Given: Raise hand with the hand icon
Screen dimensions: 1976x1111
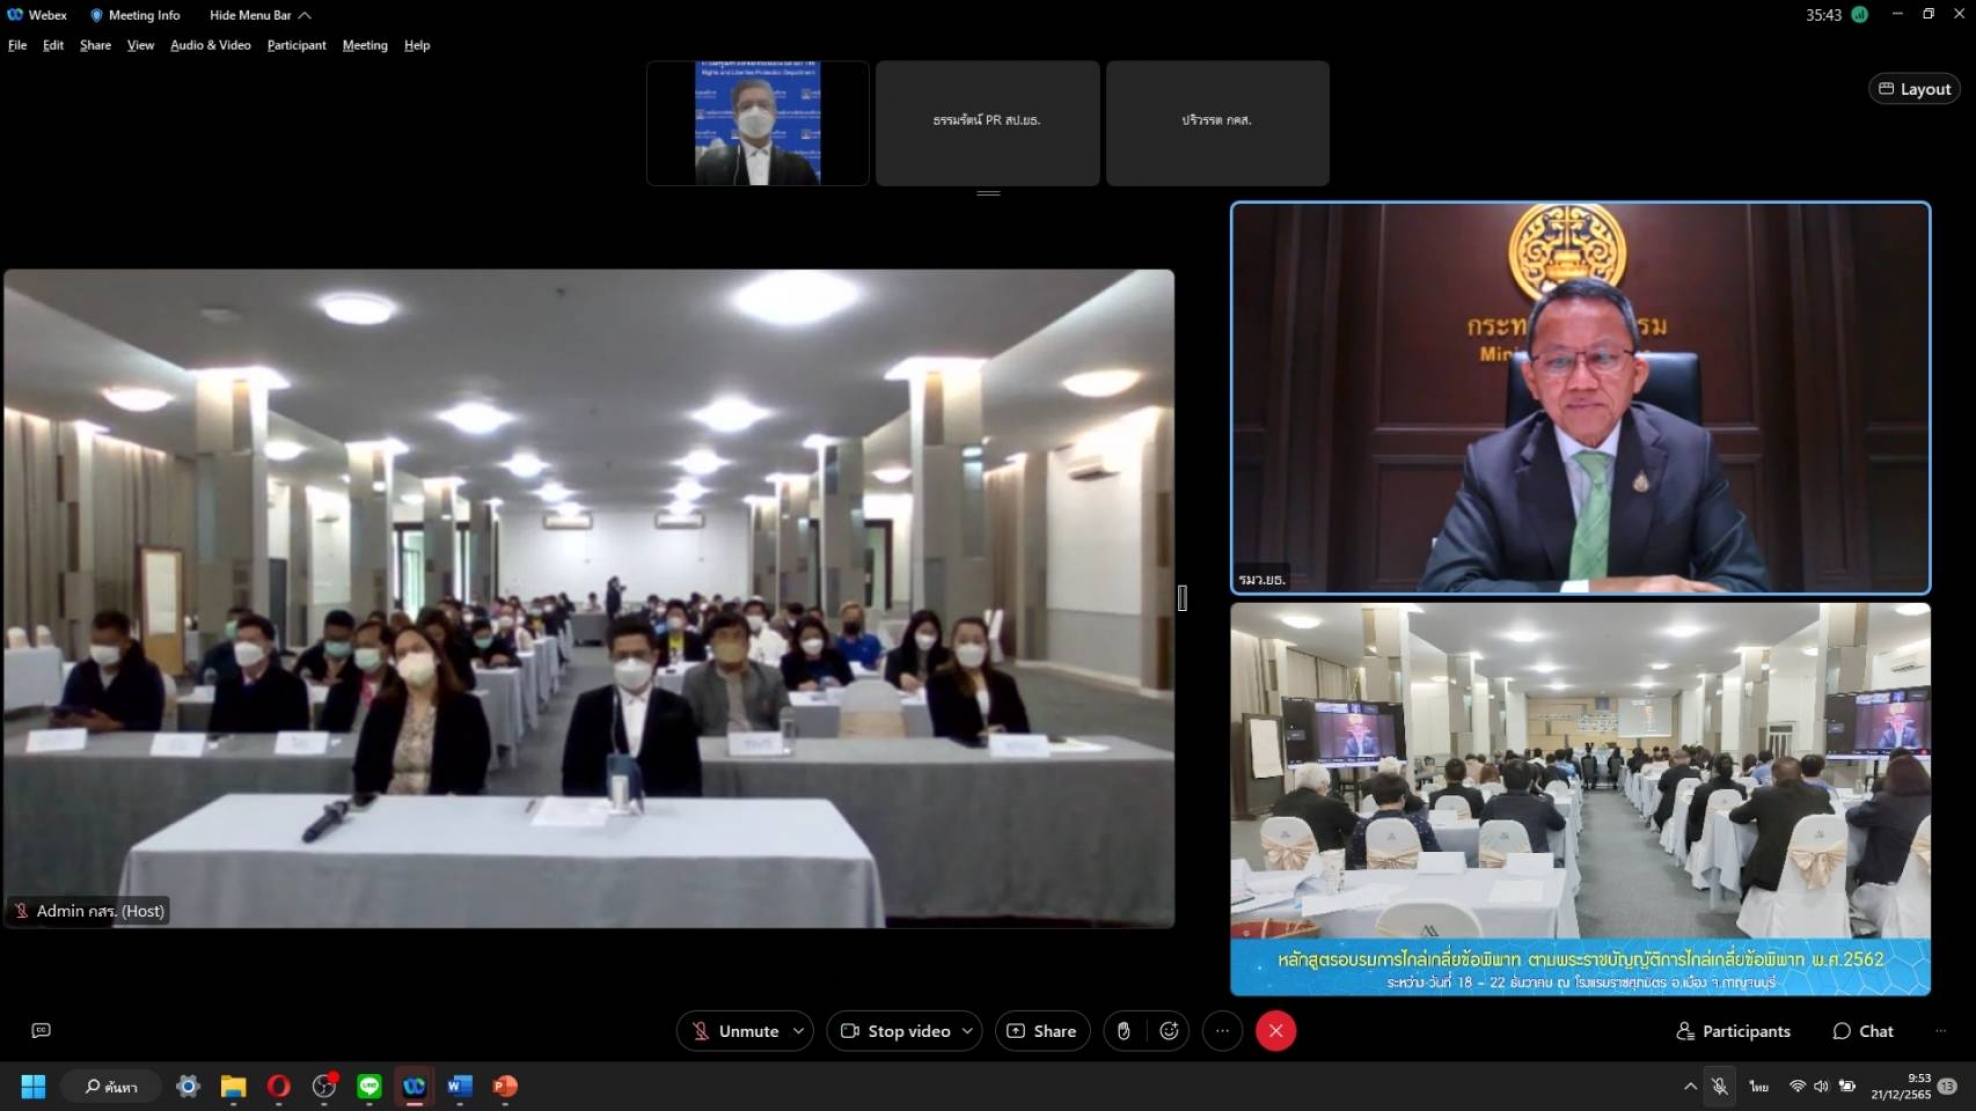Looking at the screenshot, I should click(1123, 1031).
